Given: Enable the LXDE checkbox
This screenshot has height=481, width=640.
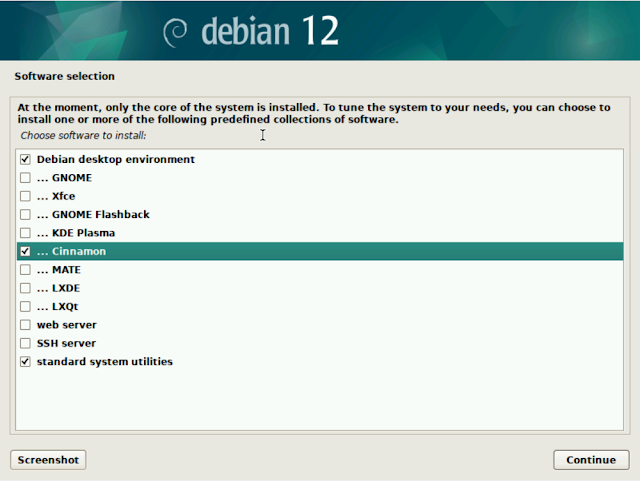Looking at the screenshot, I should (25, 288).
